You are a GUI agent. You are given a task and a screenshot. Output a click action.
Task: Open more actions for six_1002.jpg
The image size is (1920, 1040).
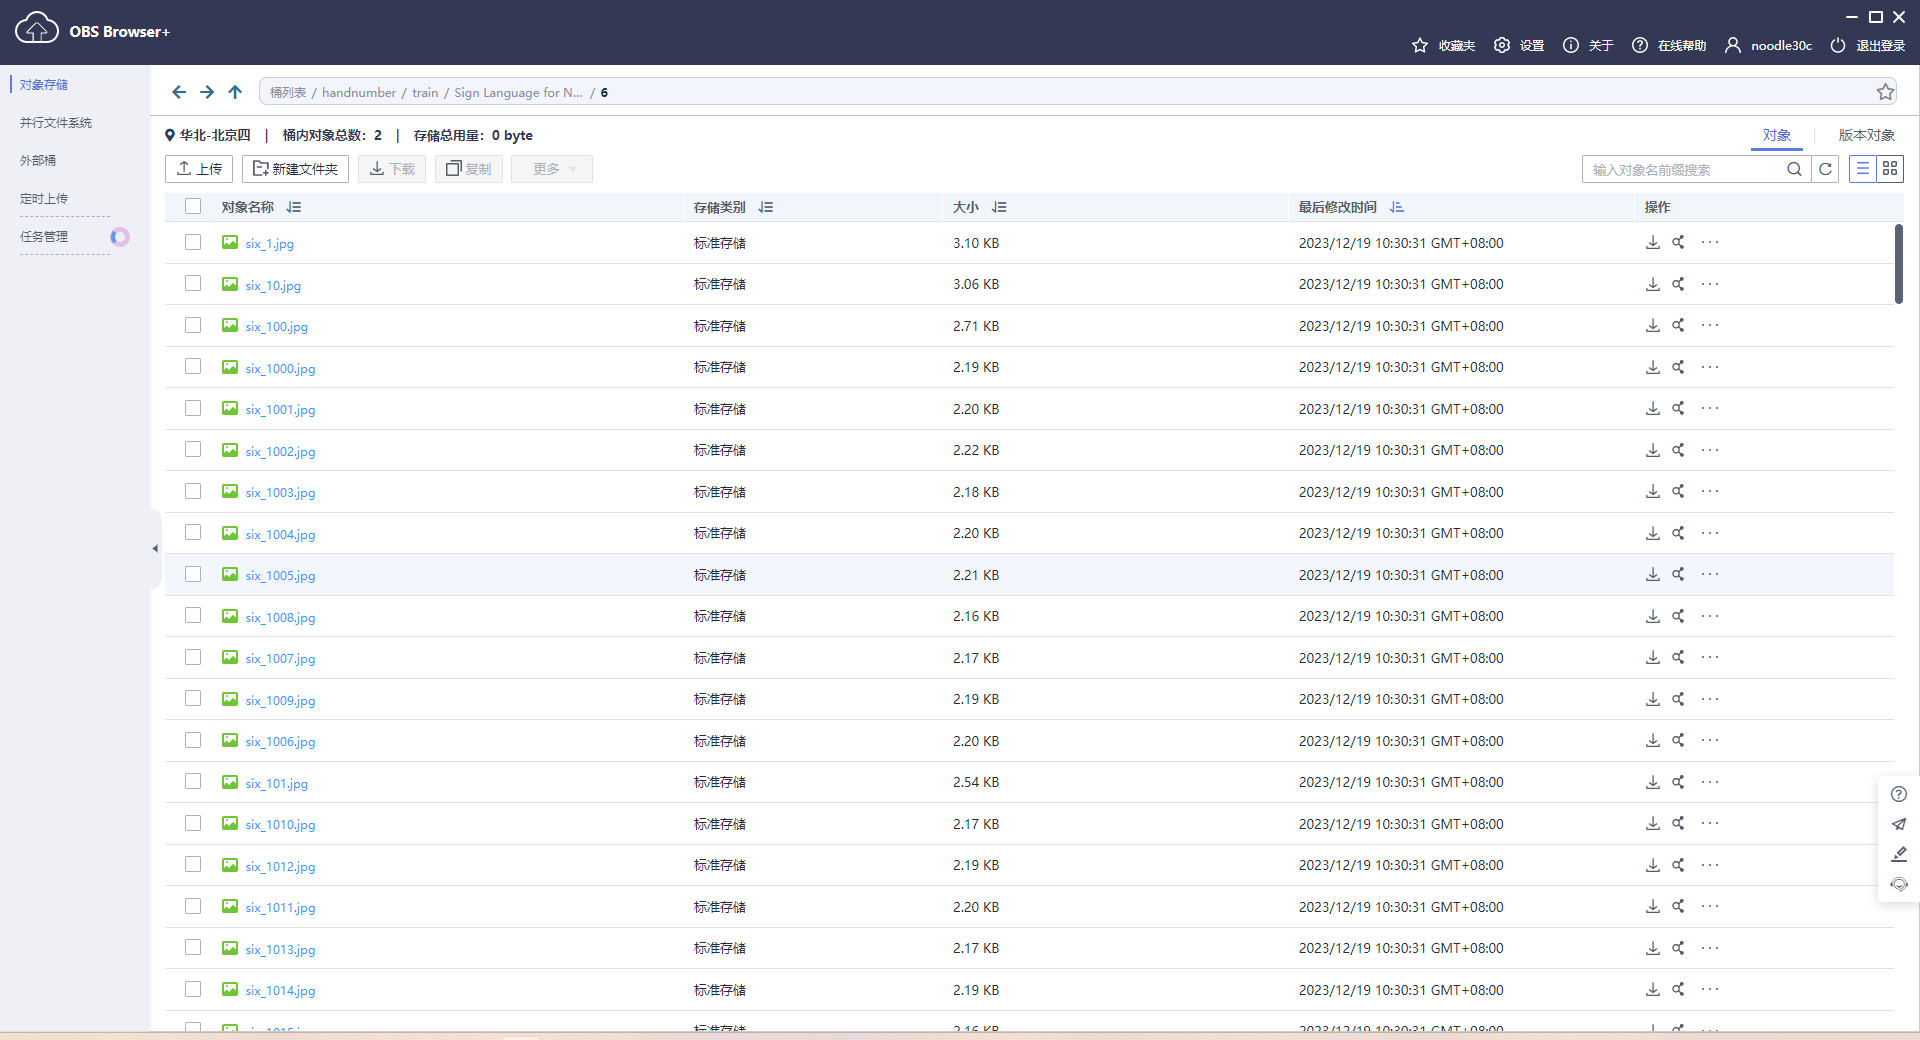coord(1710,450)
